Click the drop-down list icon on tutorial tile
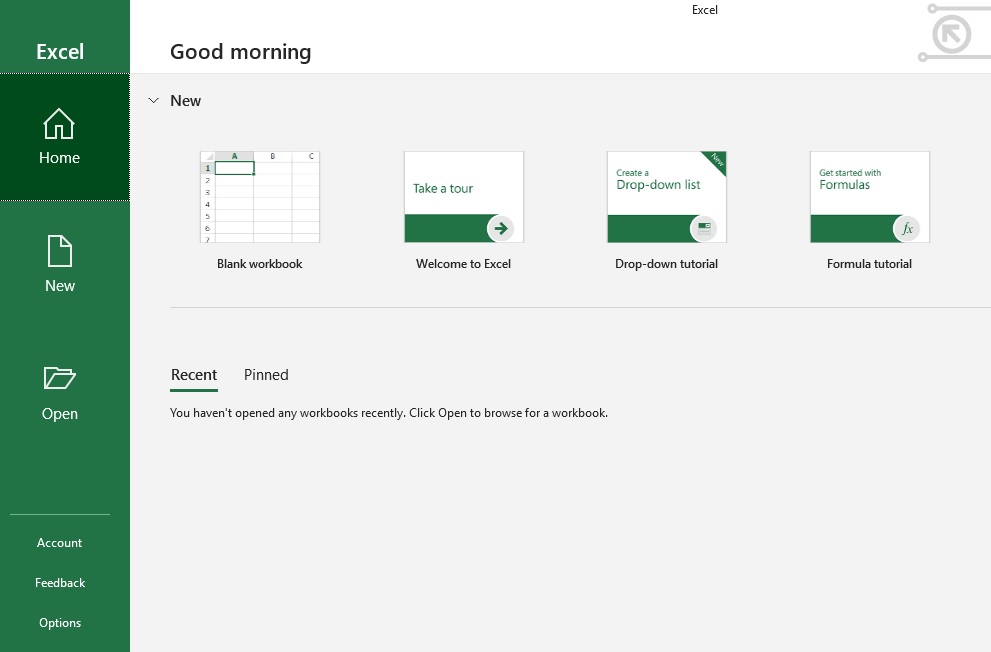991x652 pixels. pyautogui.click(x=703, y=229)
